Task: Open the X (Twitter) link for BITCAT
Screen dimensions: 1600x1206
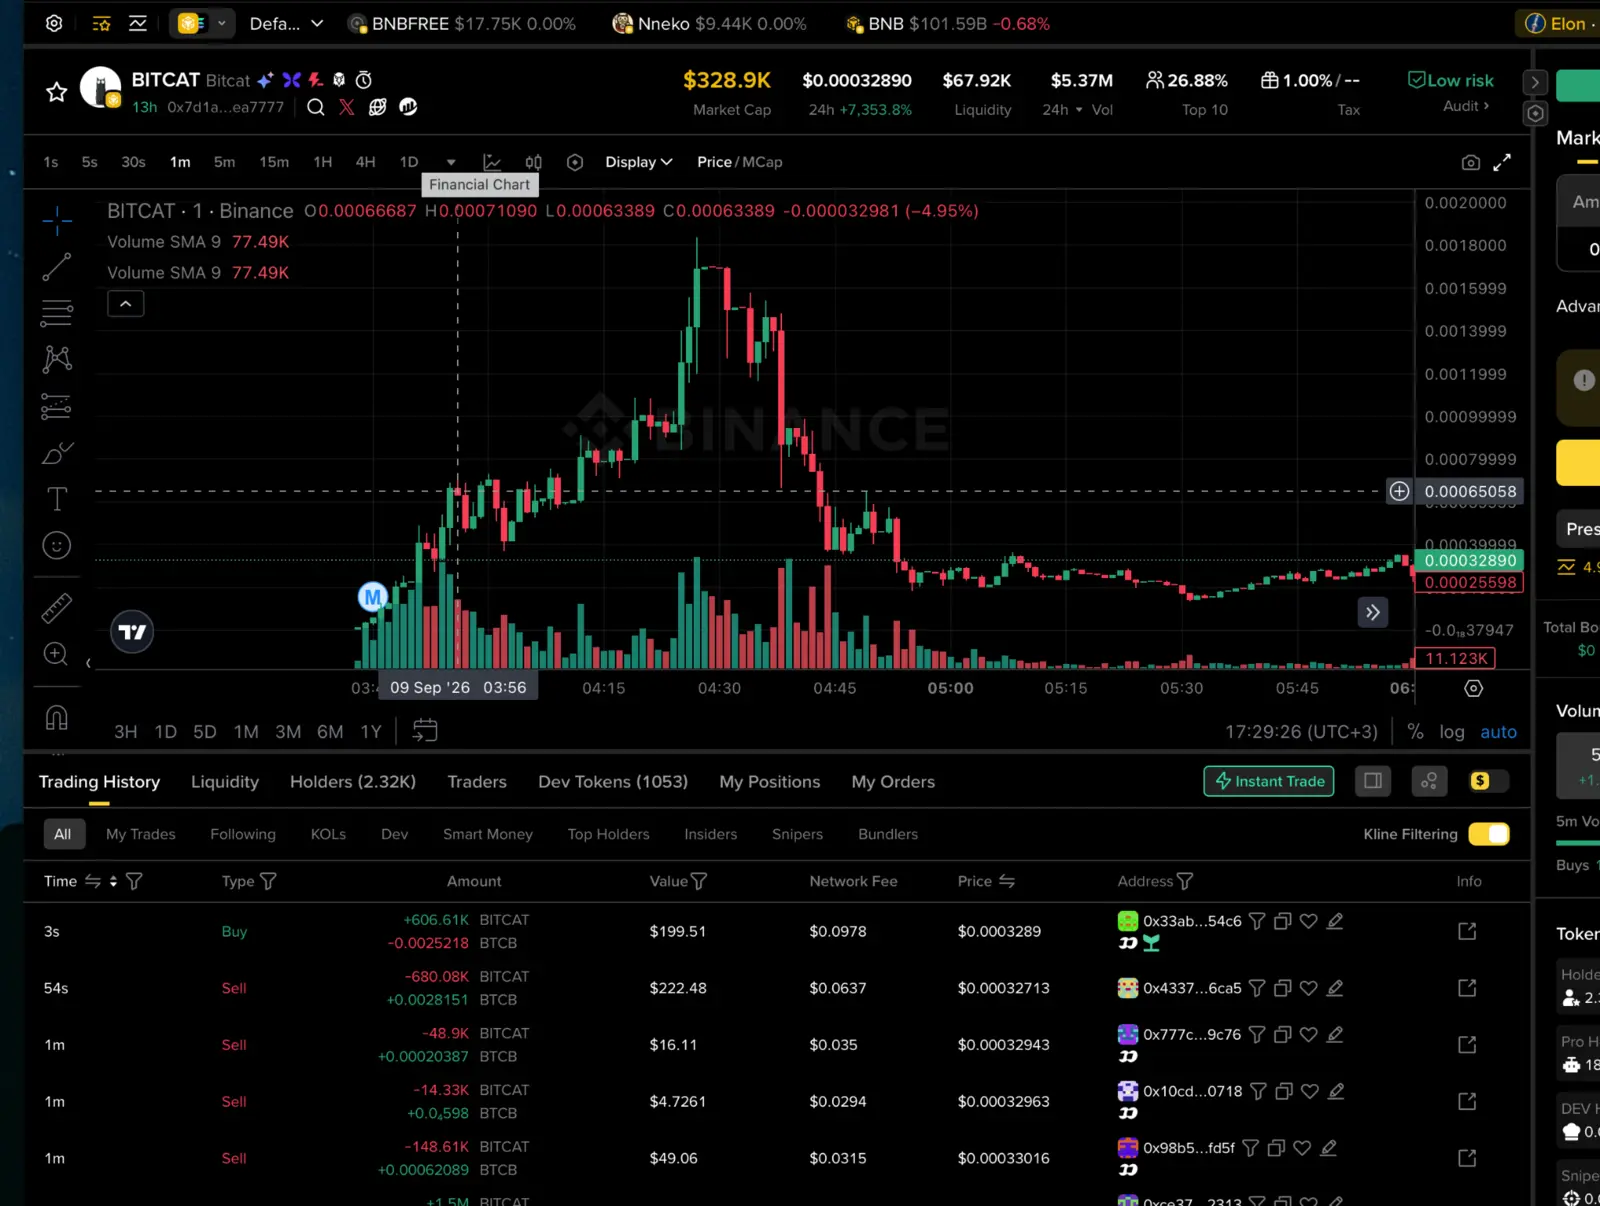Action: [346, 107]
